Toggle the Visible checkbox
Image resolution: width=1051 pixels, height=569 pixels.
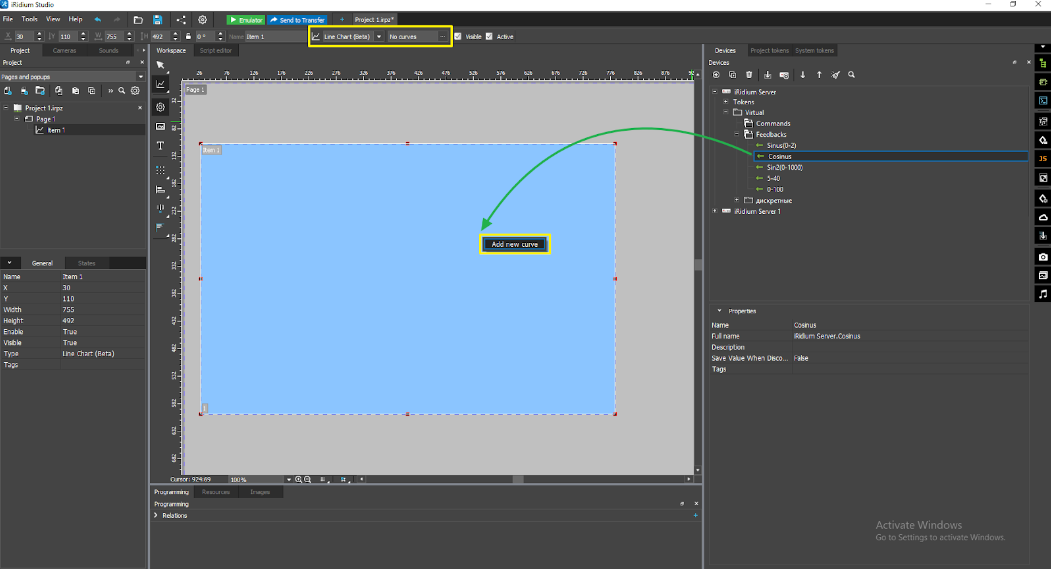tap(458, 37)
